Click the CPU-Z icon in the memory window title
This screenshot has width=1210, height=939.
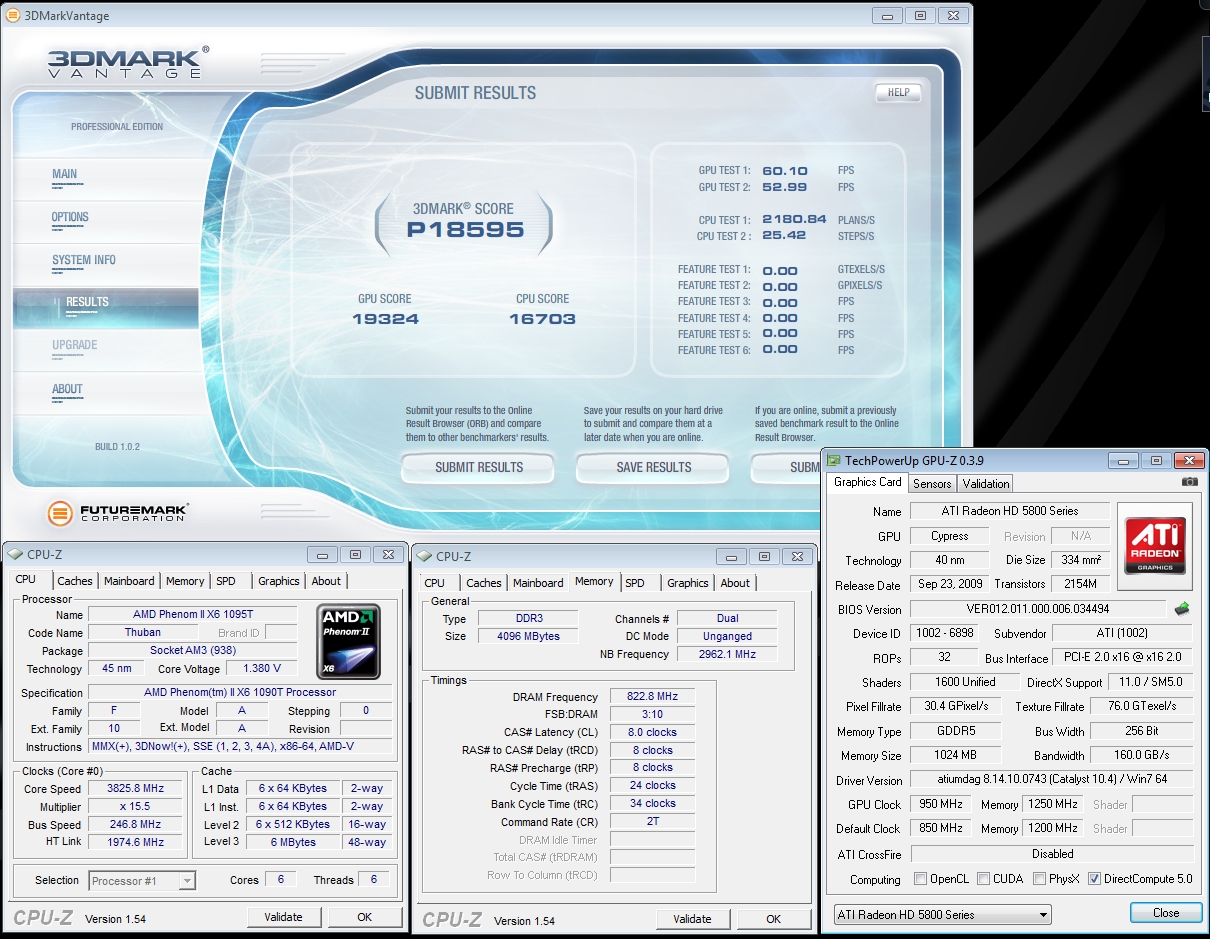coord(424,557)
